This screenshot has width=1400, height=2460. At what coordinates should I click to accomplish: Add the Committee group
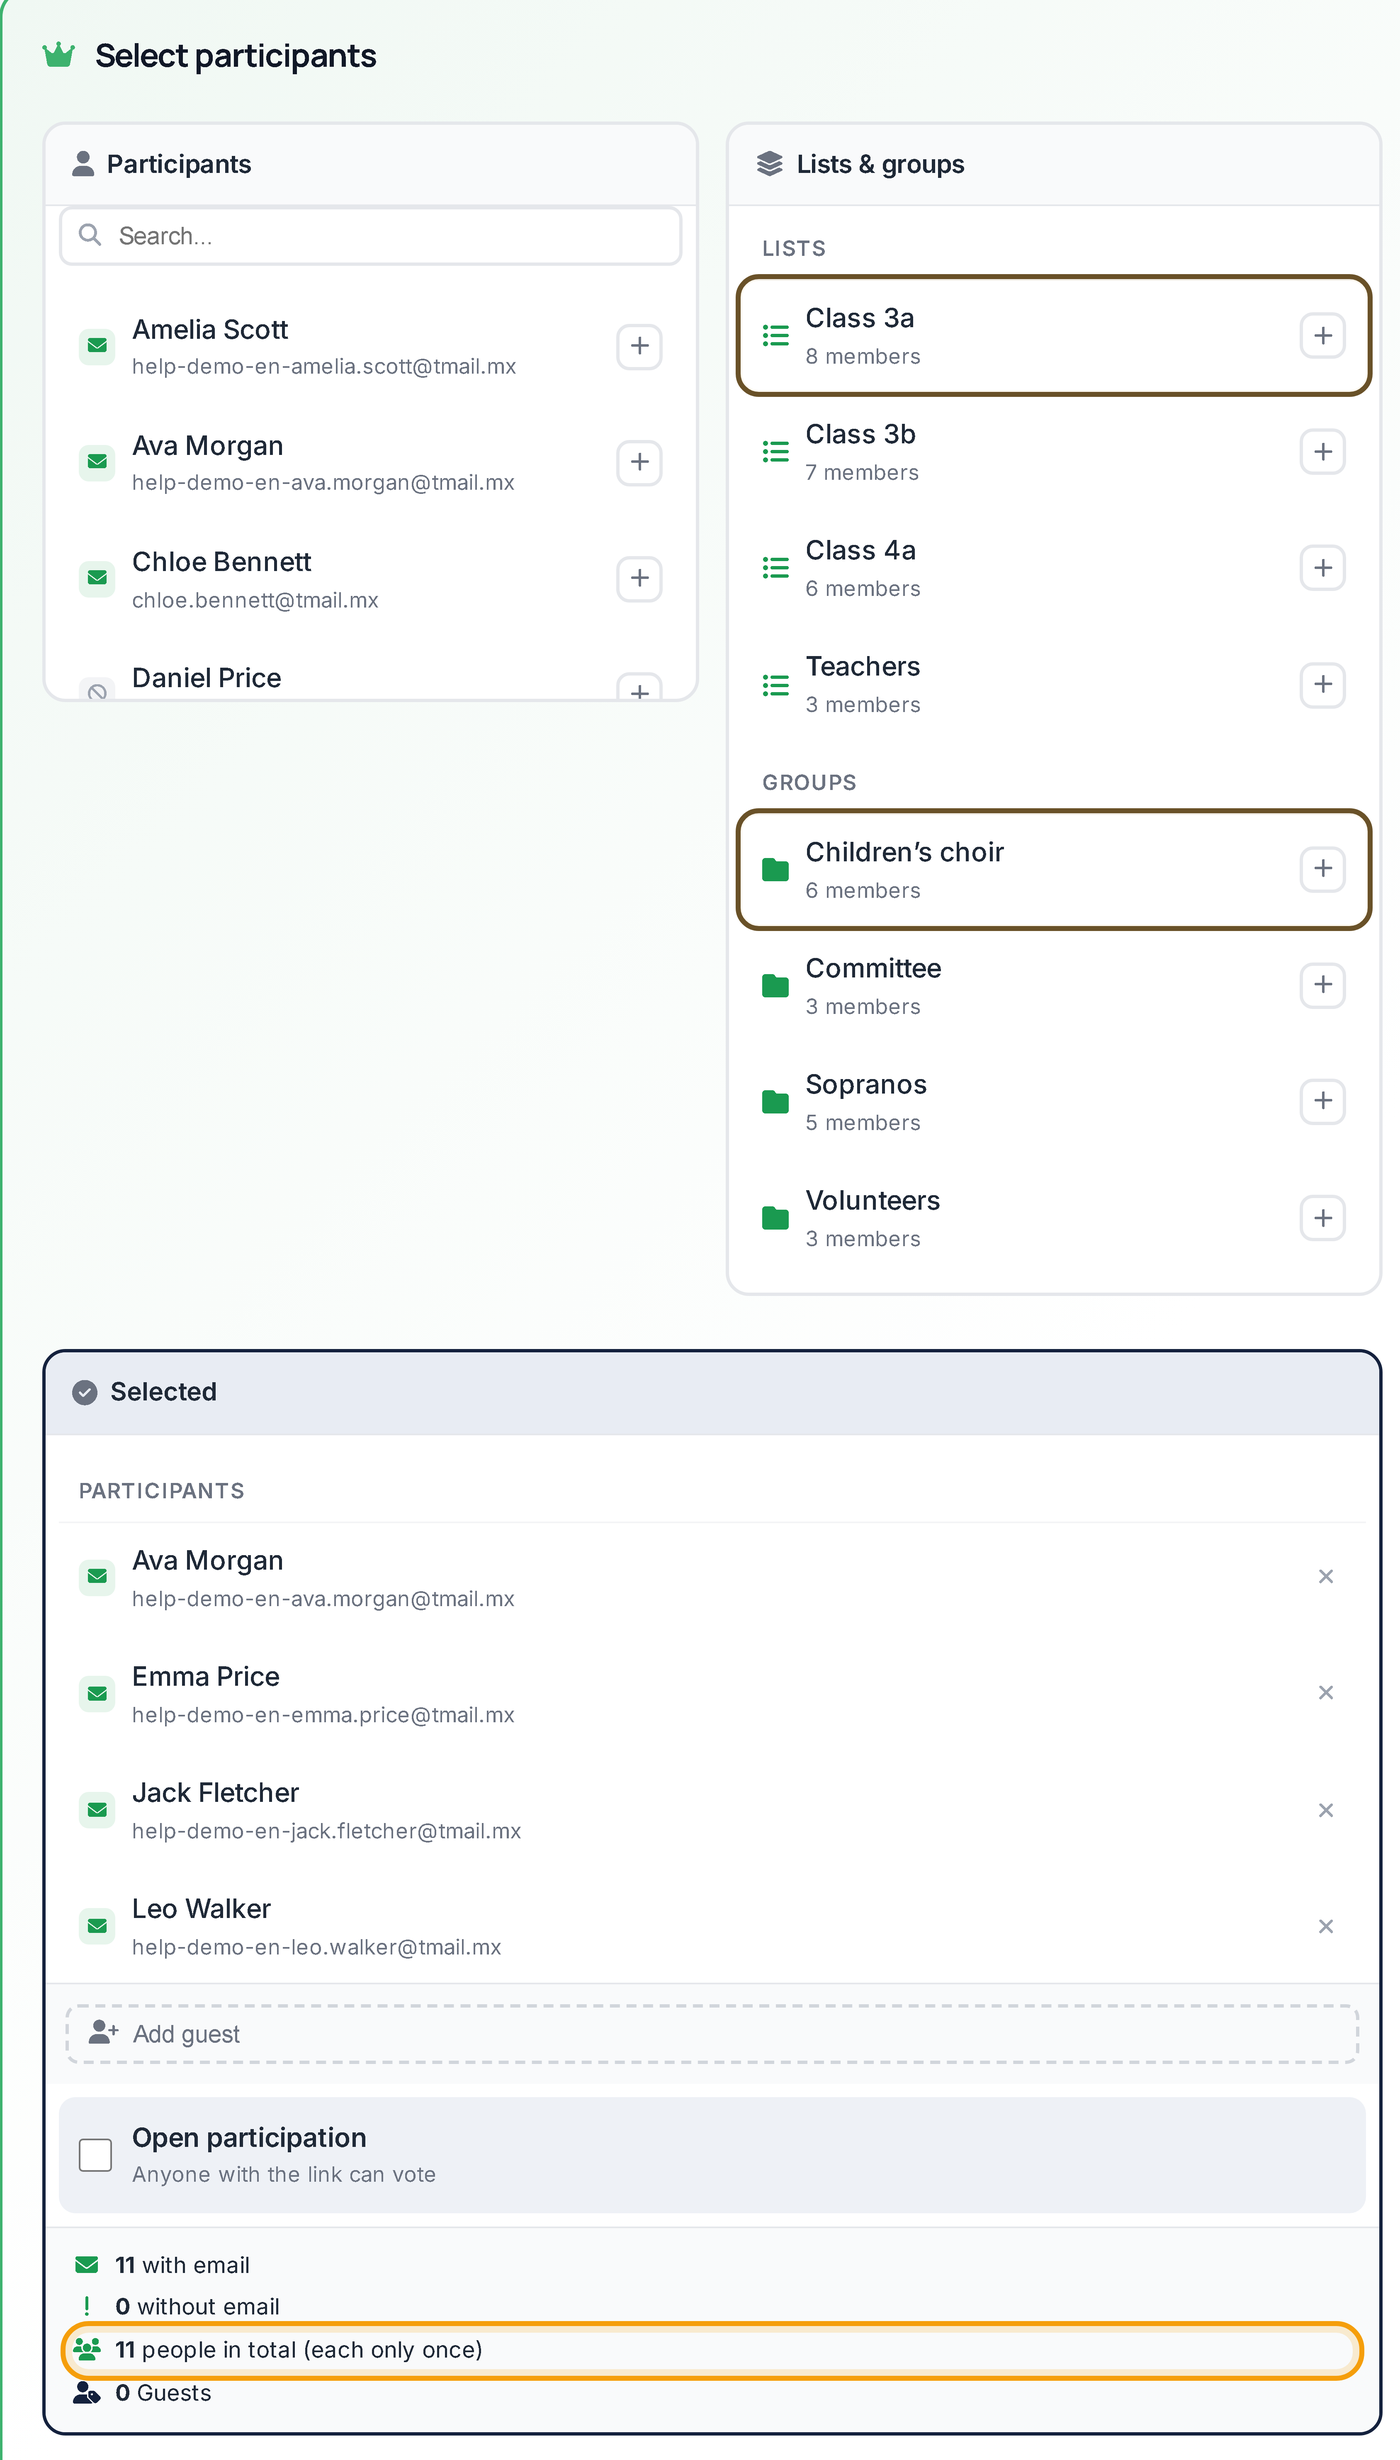[1322, 985]
